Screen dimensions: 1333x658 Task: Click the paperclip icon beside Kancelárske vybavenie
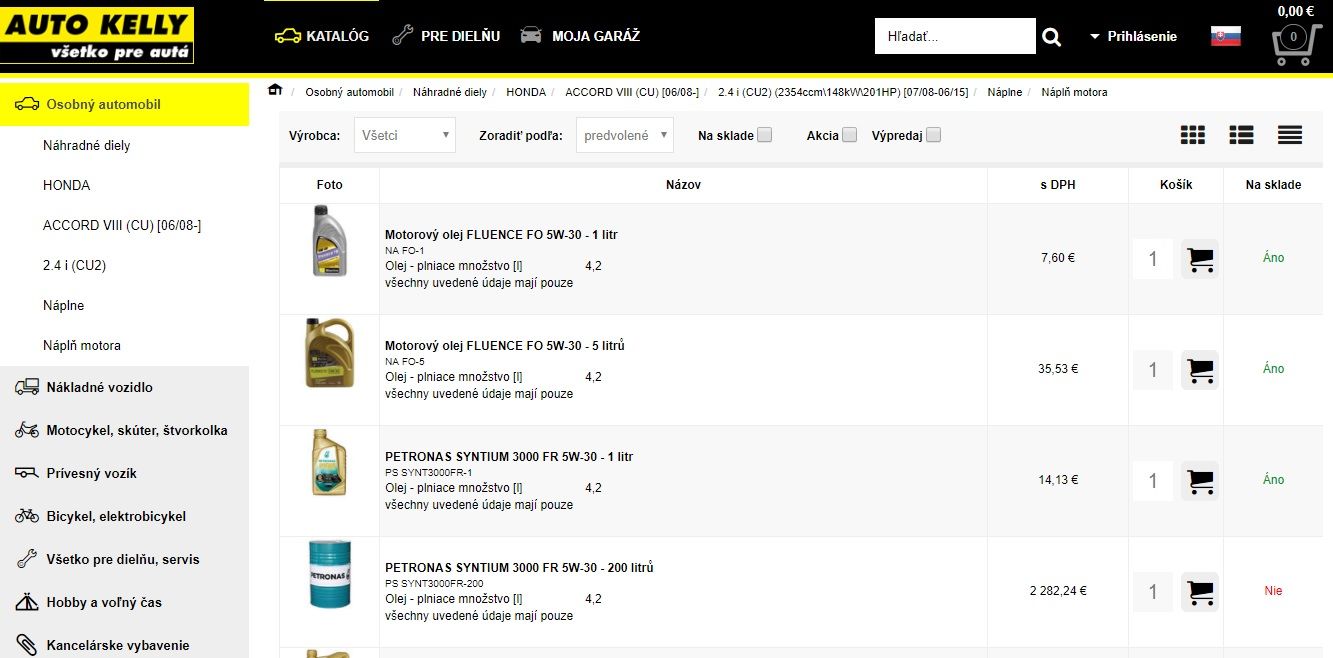point(27,645)
